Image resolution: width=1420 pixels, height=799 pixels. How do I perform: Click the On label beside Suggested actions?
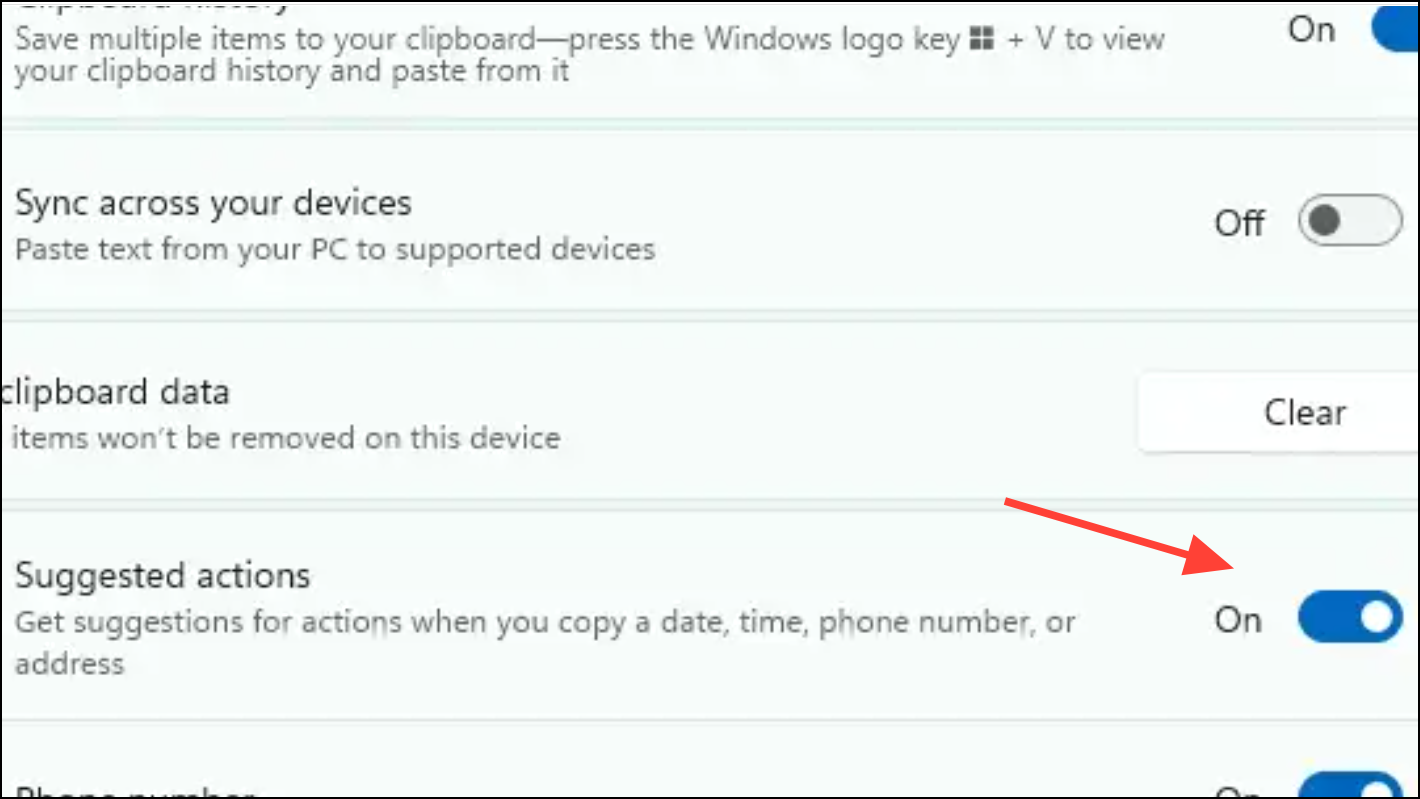1238,620
